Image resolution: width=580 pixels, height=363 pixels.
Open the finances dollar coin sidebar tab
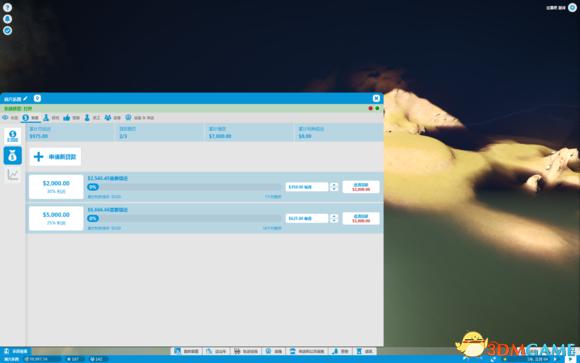pyautogui.click(x=13, y=136)
